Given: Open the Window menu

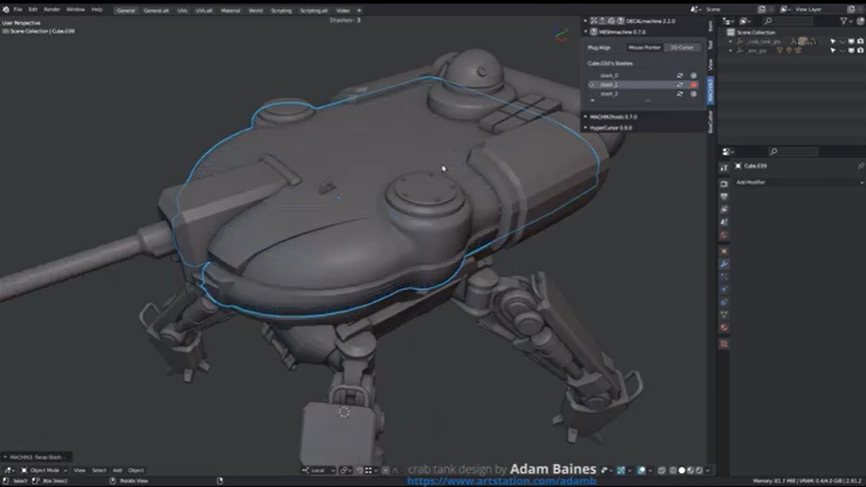Looking at the screenshot, I should (76, 9).
